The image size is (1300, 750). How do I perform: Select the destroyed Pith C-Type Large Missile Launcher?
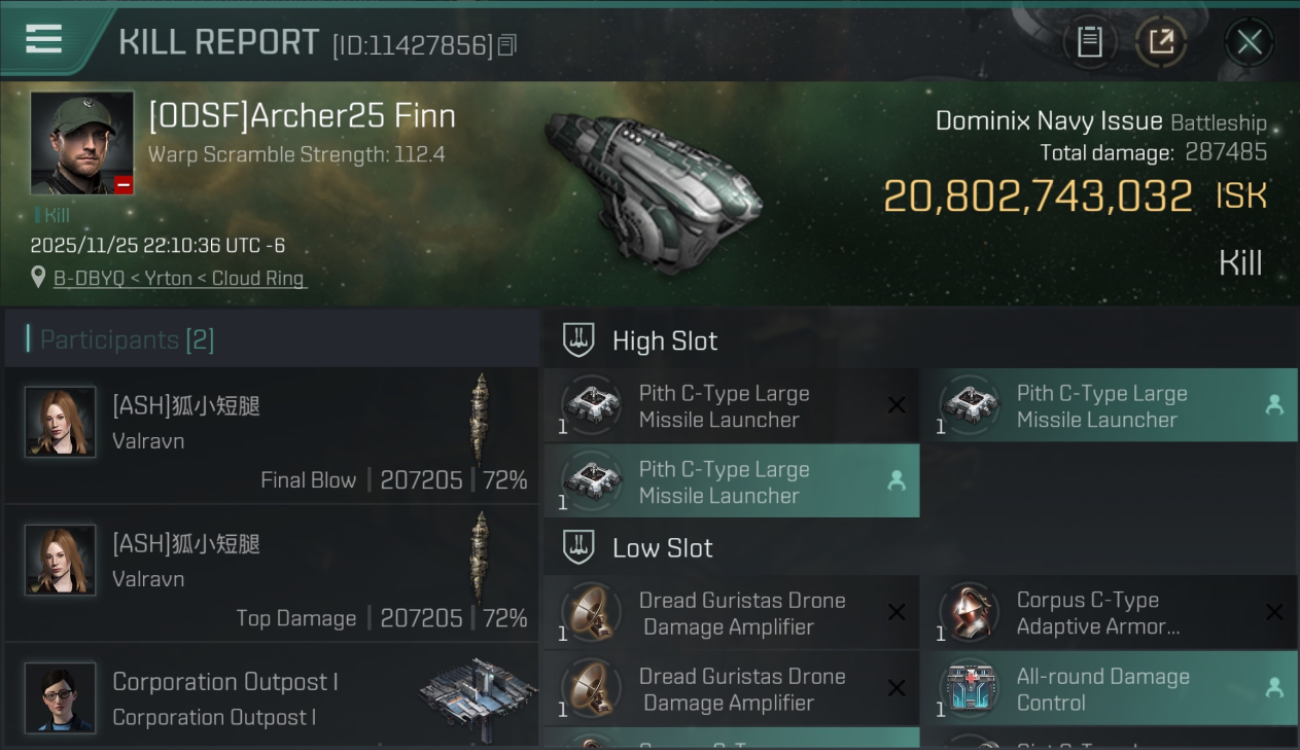coord(732,406)
